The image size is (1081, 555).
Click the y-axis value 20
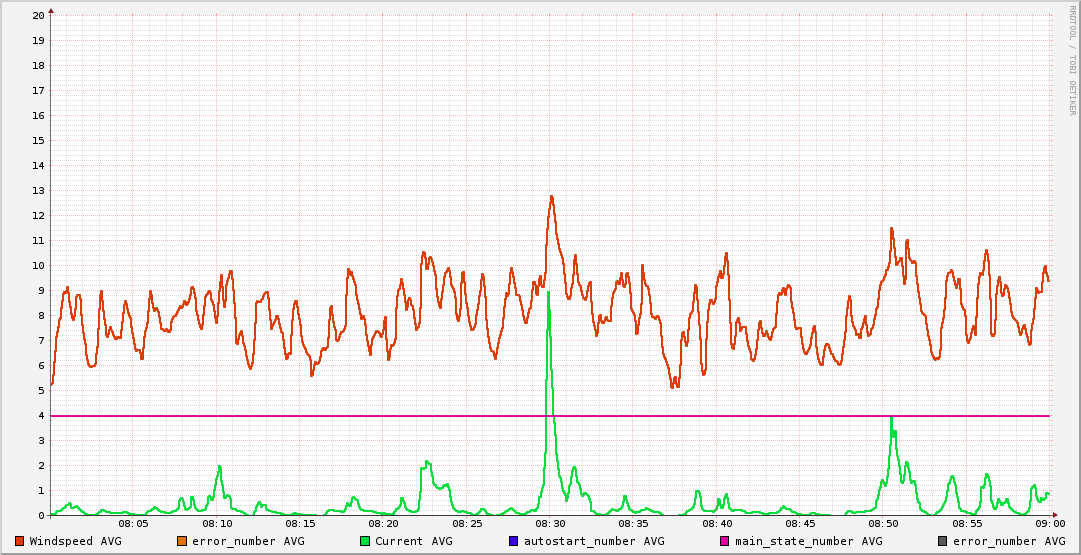coord(39,15)
